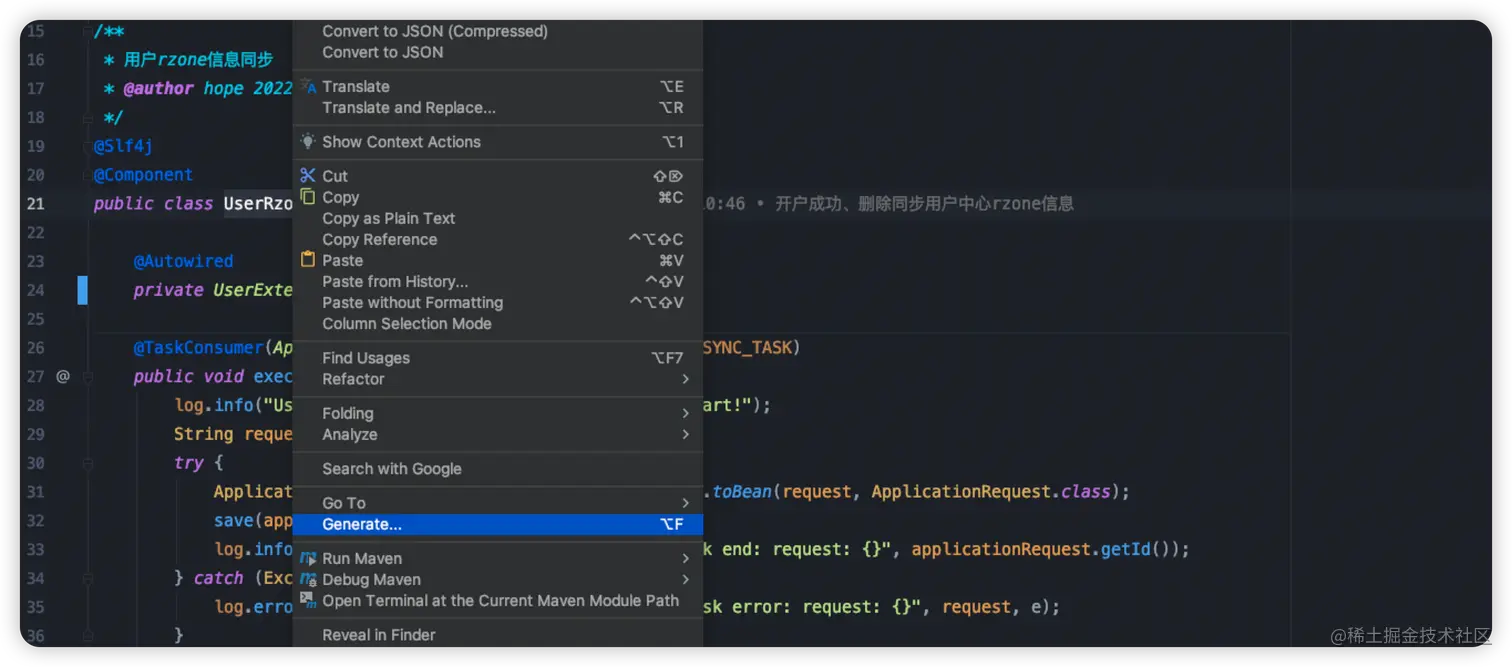Click the scissors Cut icon
Viewport: 1512px width, 667px height.
(x=308, y=175)
